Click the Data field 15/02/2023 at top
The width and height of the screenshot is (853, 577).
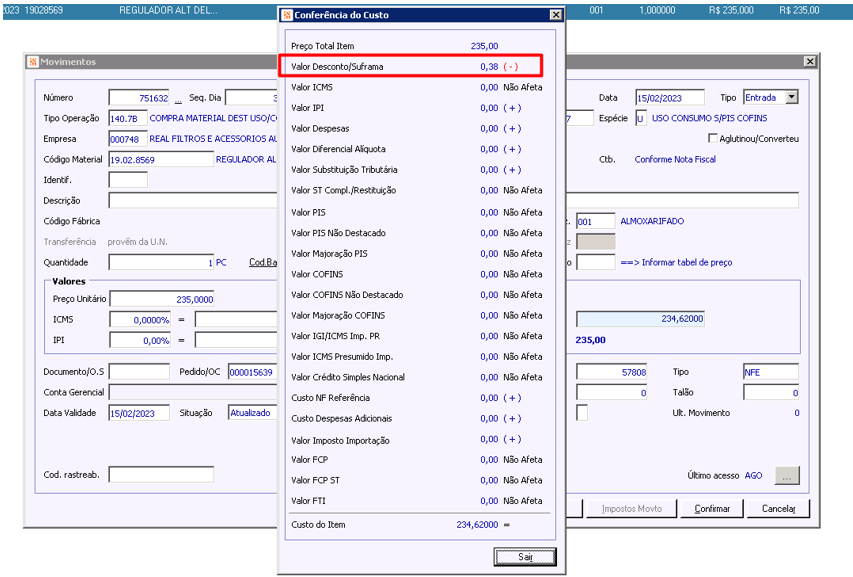[670, 98]
